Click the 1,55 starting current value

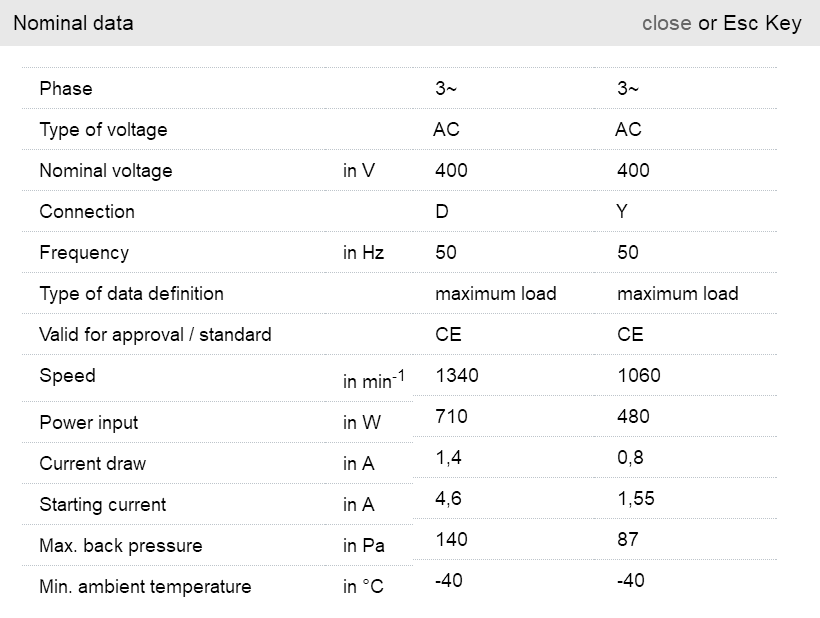[636, 498]
